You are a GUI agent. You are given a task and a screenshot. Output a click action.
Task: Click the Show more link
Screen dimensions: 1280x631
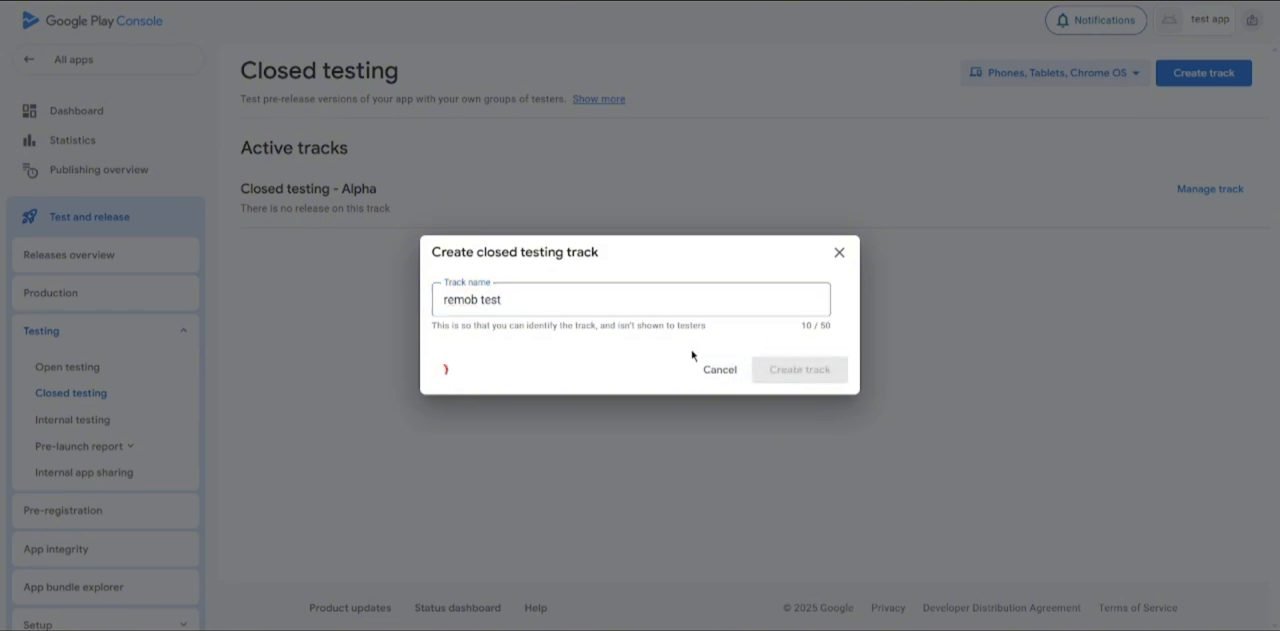point(599,99)
